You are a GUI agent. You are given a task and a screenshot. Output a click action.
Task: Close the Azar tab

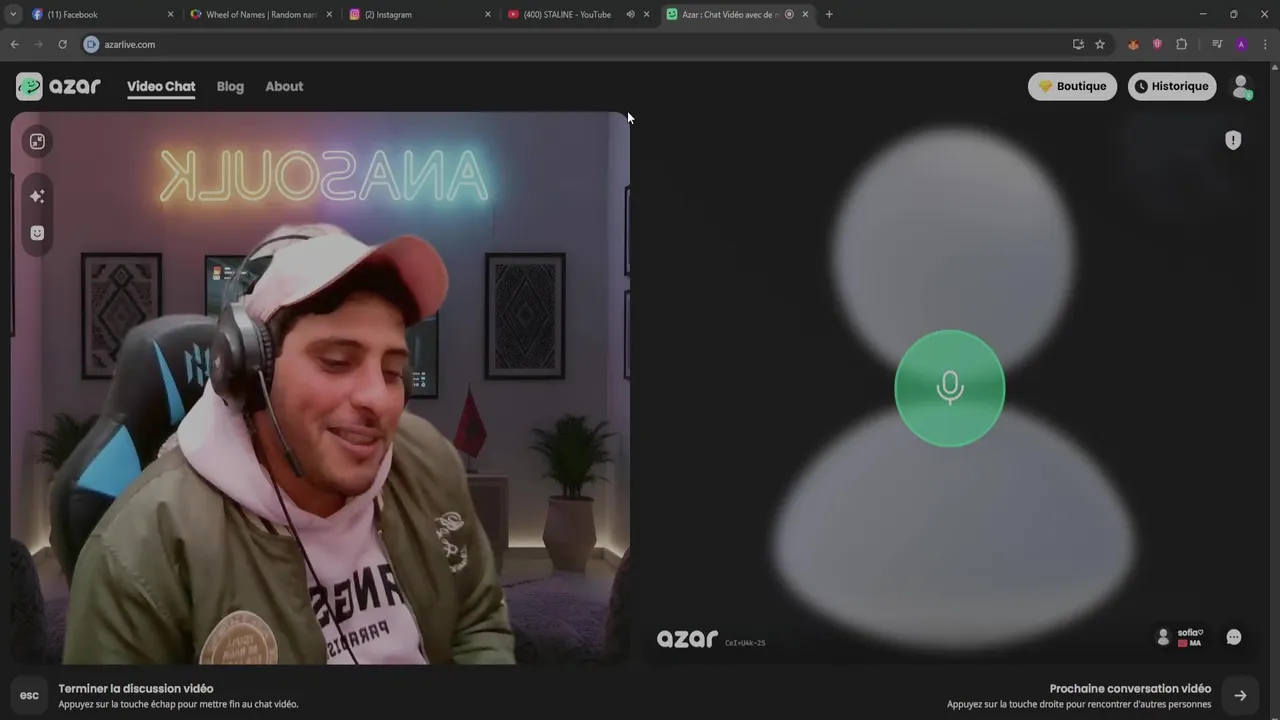(x=805, y=15)
